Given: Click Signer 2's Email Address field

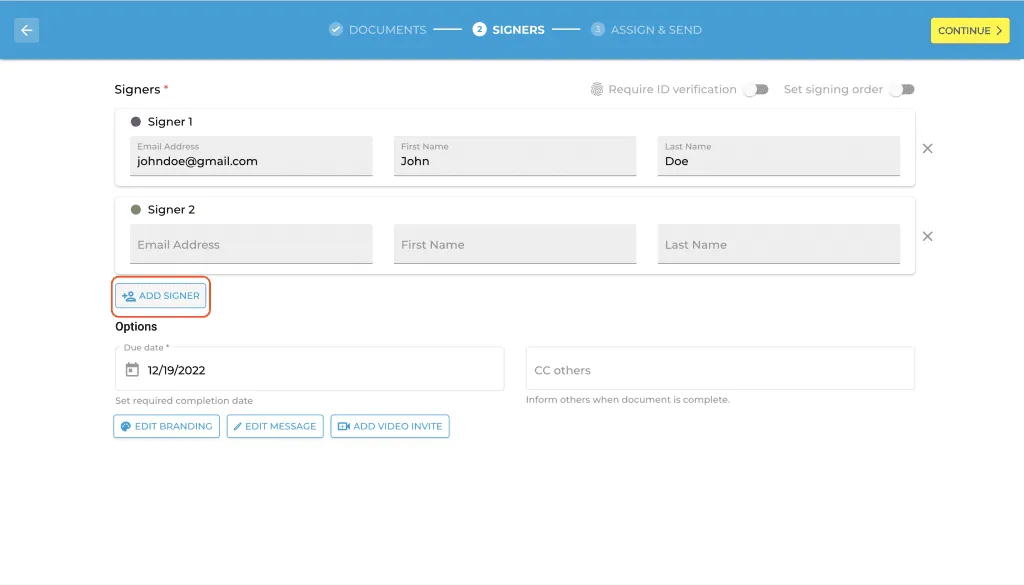Looking at the screenshot, I should [x=251, y=244].
